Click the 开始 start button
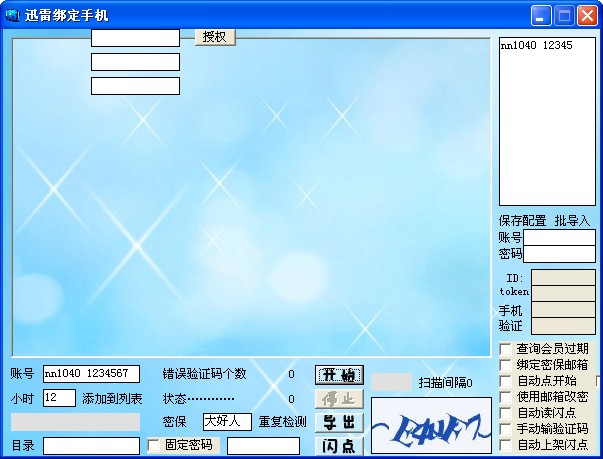 point(339,375)
